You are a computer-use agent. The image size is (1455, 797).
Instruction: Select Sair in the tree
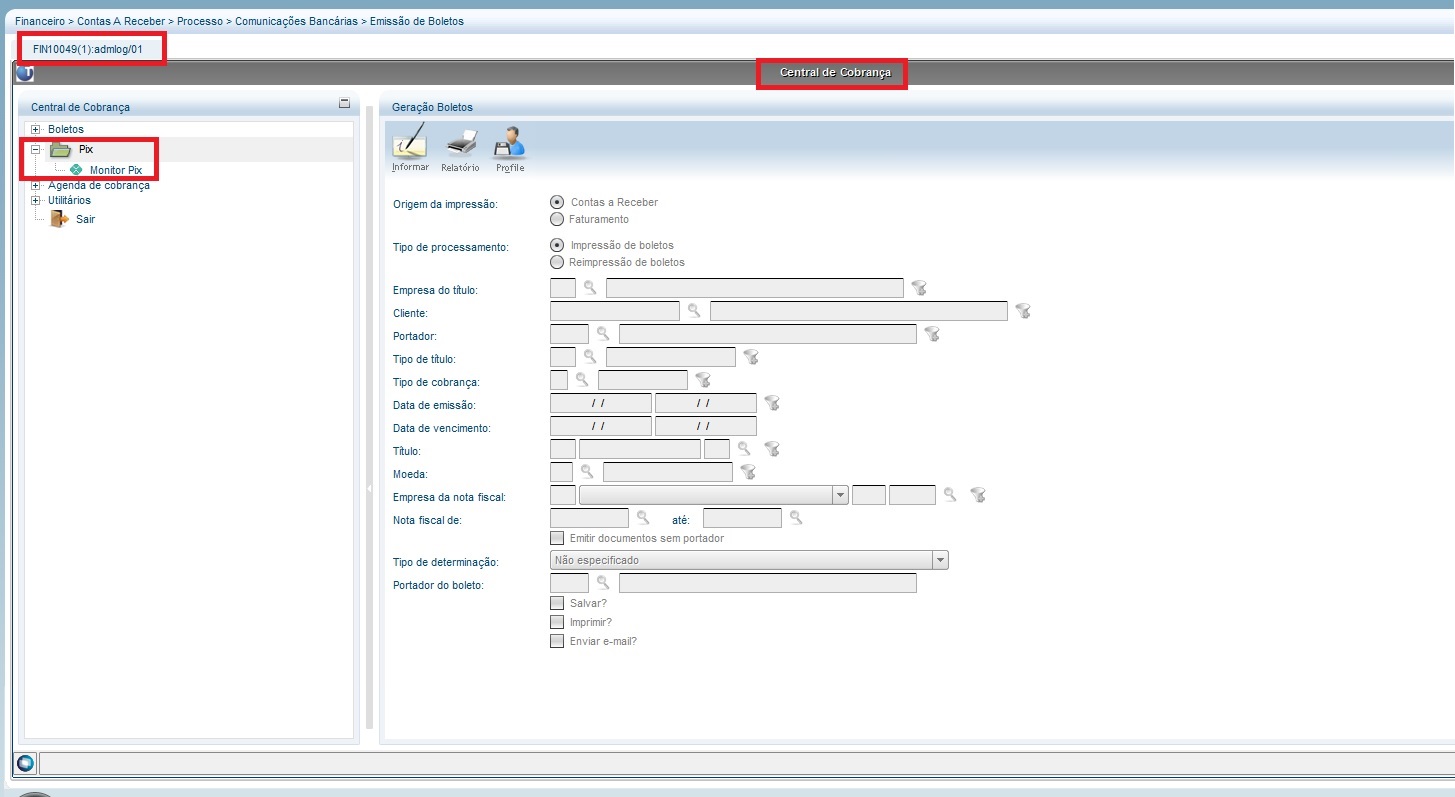coord(85,219)
